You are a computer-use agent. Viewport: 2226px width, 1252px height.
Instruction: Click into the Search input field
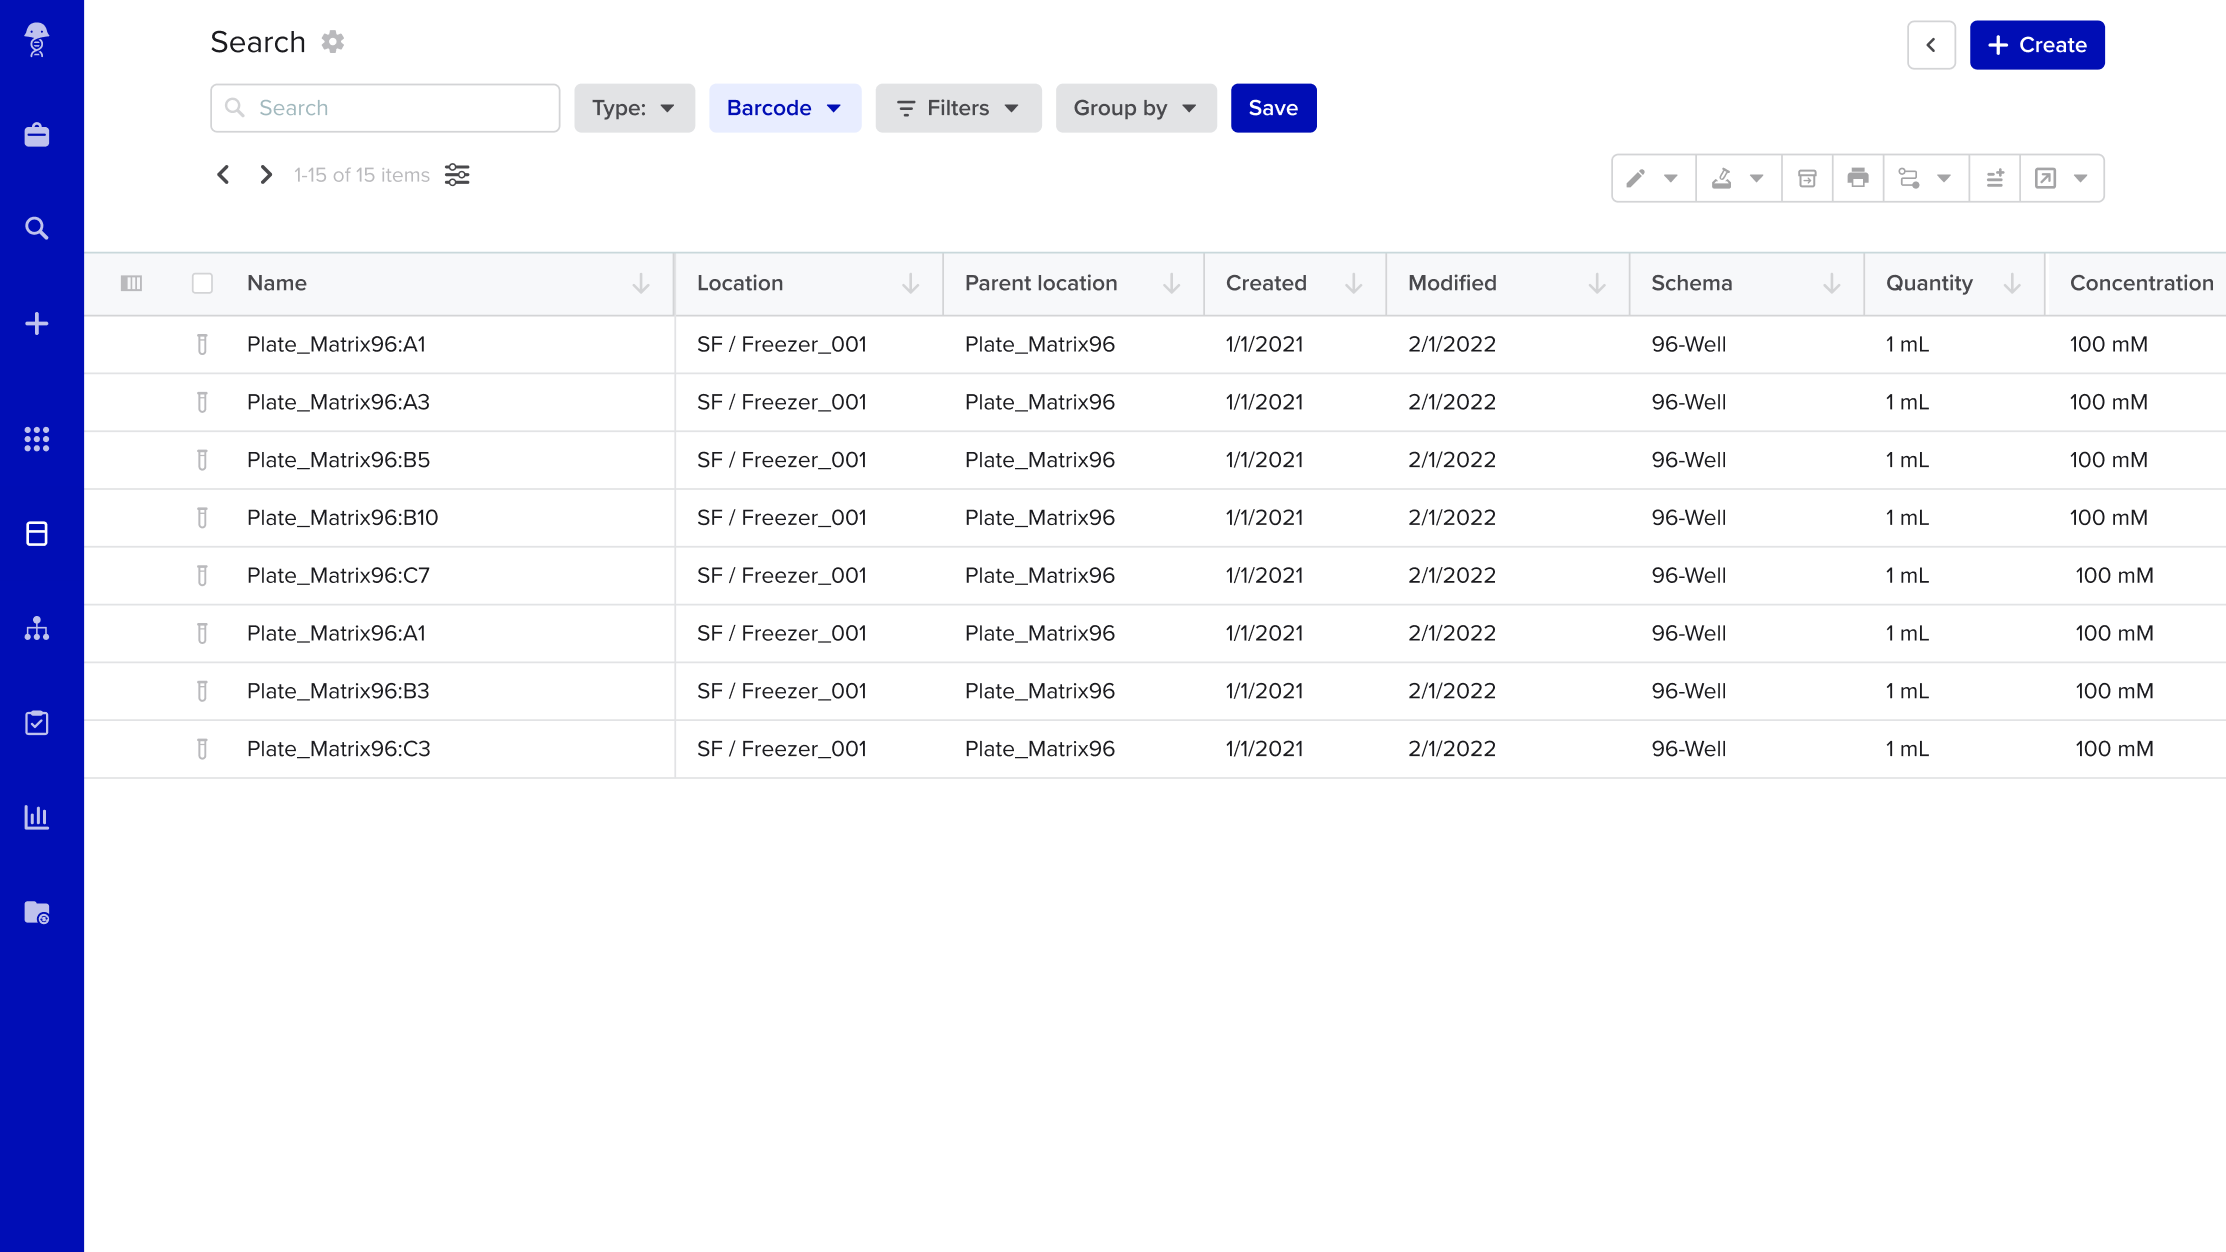click(385, 108)
